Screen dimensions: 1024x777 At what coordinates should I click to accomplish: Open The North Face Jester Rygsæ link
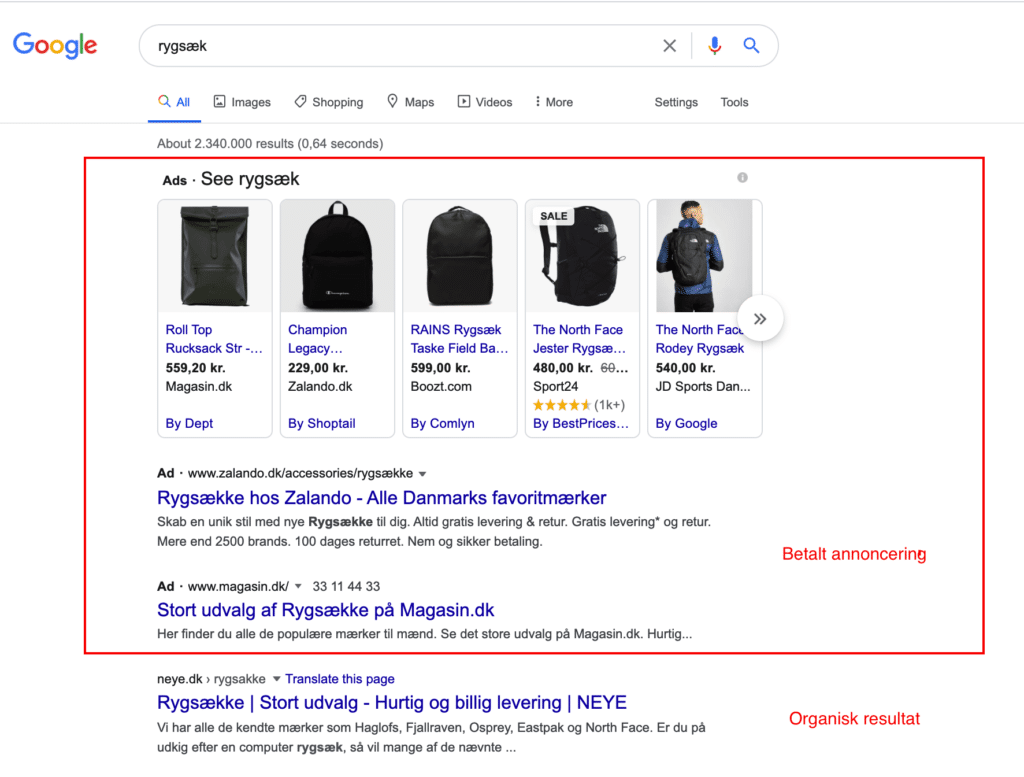click(579, 339)
